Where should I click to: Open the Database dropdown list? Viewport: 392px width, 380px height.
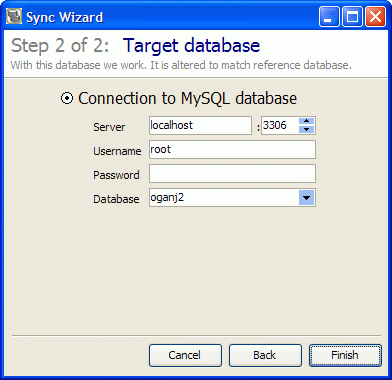point(307,198)
